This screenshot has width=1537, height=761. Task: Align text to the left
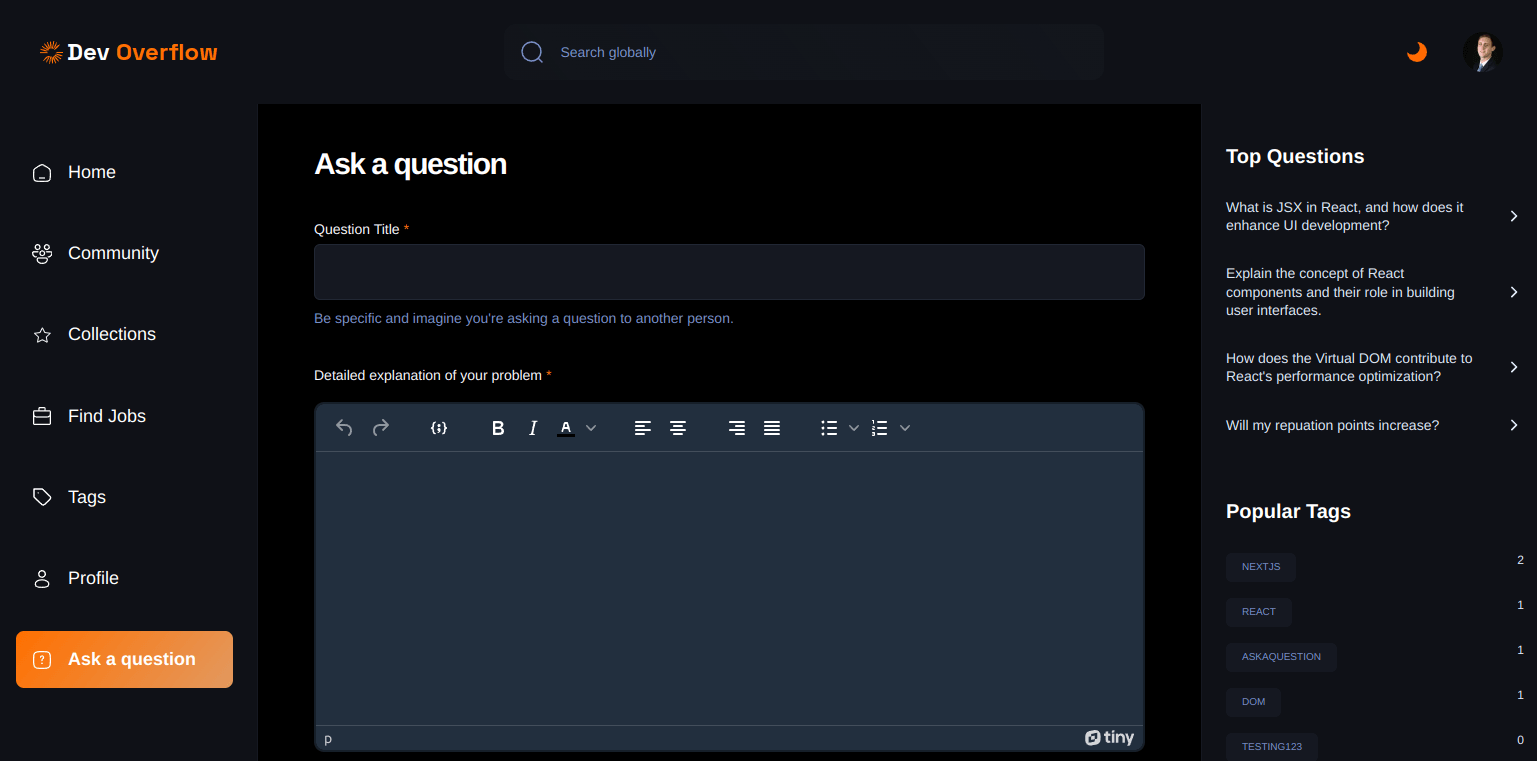tap(643, 428)
